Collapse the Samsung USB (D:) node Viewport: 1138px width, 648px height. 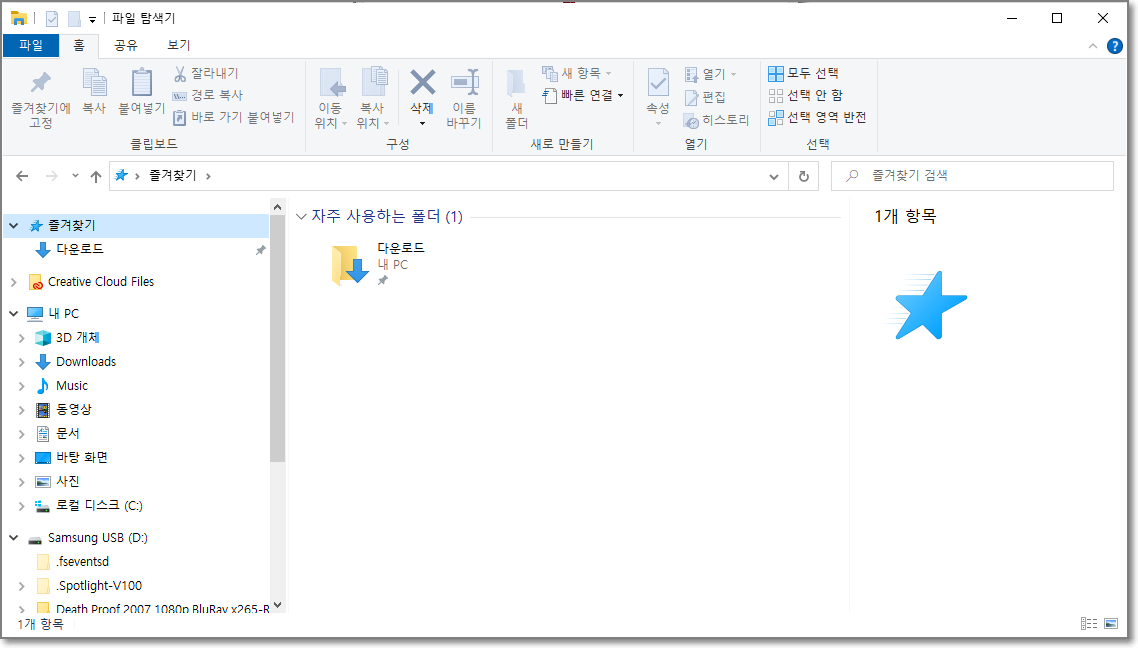click(x=14, y=538)
